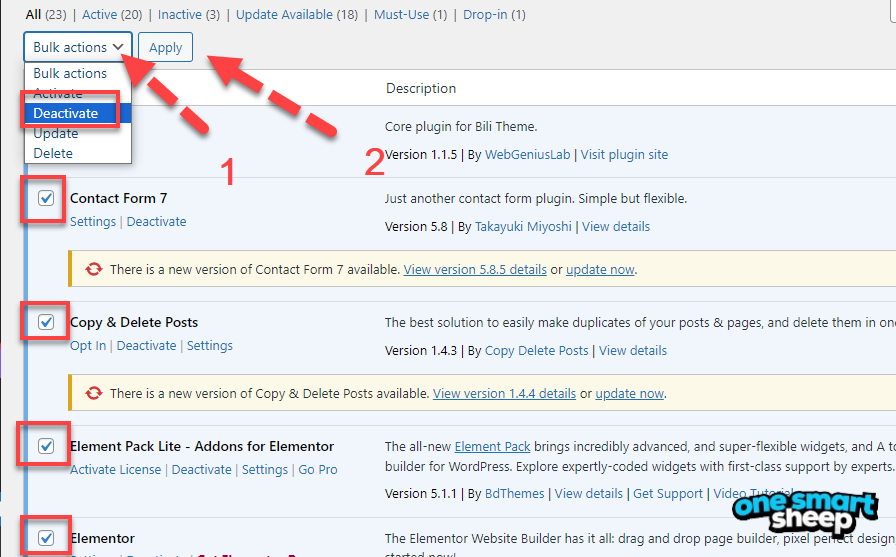Filter plugins by Inactive (3)
Screen dimensions: 896x557
coord(189,14)
